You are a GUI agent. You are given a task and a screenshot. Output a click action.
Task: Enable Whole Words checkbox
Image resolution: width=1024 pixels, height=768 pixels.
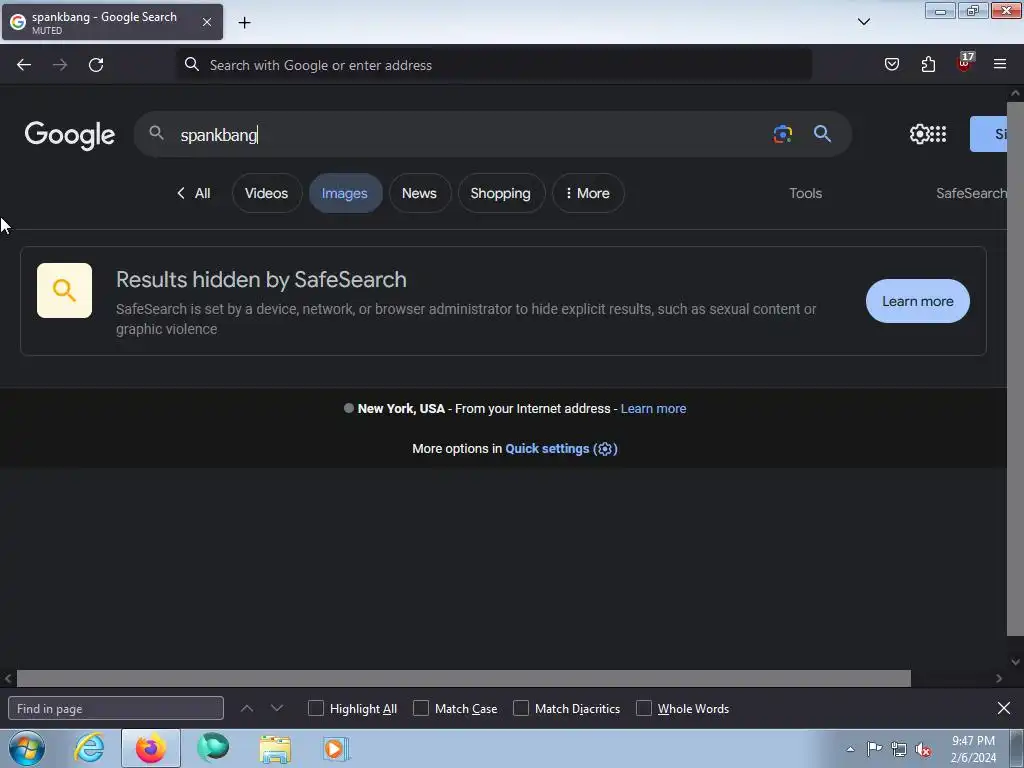tap(644, 709)
